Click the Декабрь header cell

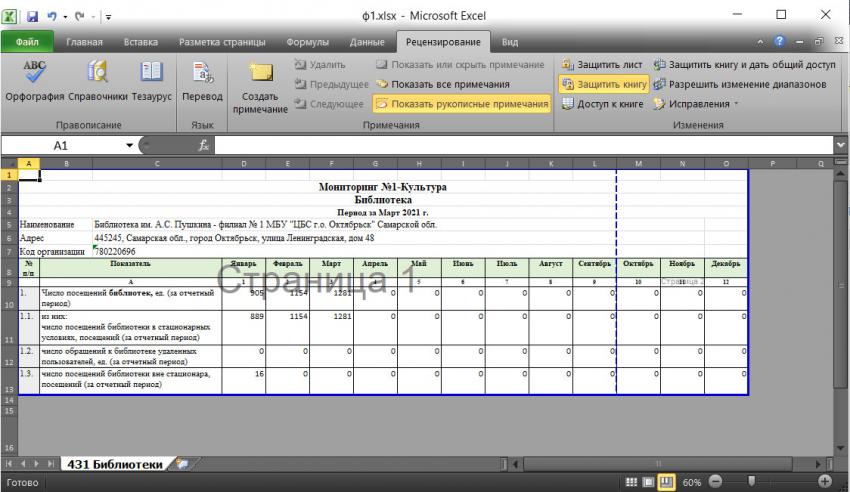726,268
